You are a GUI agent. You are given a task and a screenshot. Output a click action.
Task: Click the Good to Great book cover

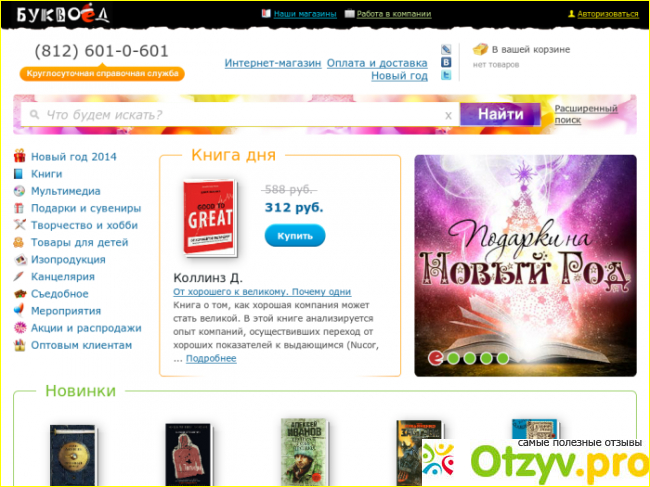click(x=209, y=217)
